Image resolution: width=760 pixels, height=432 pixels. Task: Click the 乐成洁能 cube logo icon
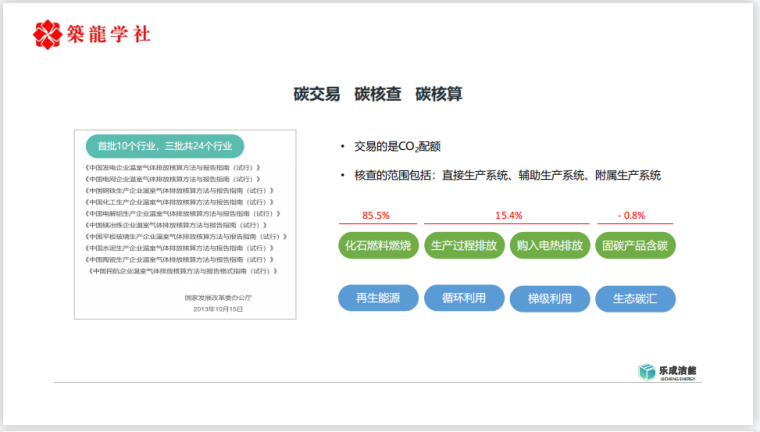coord(646,372)
